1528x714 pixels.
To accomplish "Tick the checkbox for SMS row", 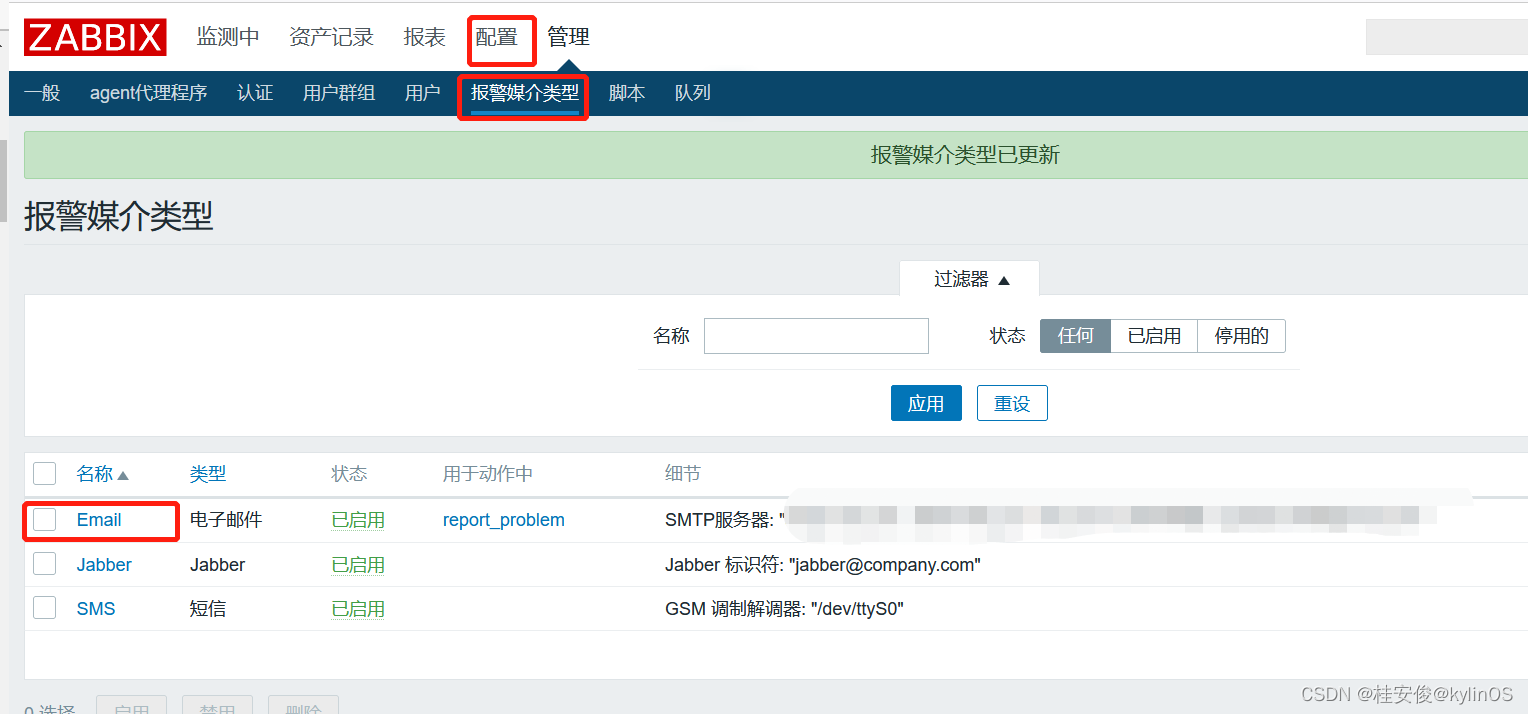I will (x=45, y=608).
